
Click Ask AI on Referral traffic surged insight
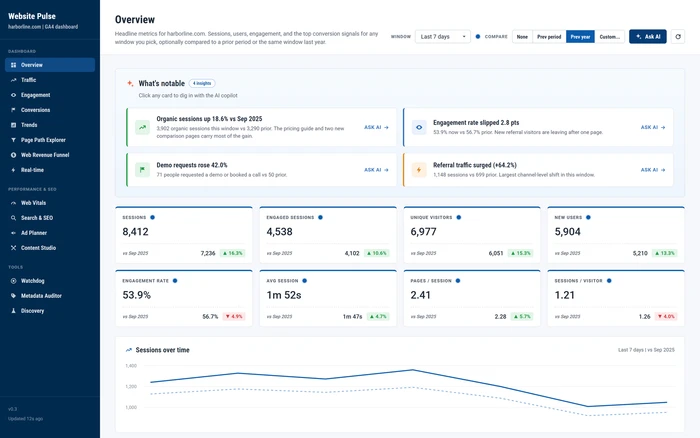653,170
